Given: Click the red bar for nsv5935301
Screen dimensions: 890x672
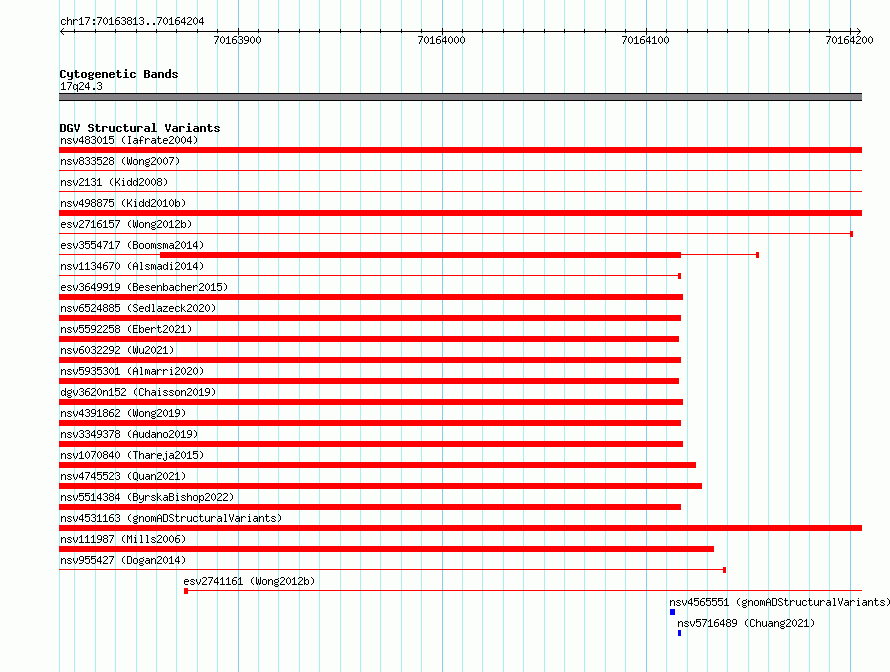Looking at the screenshot, I should coord(369,381).
